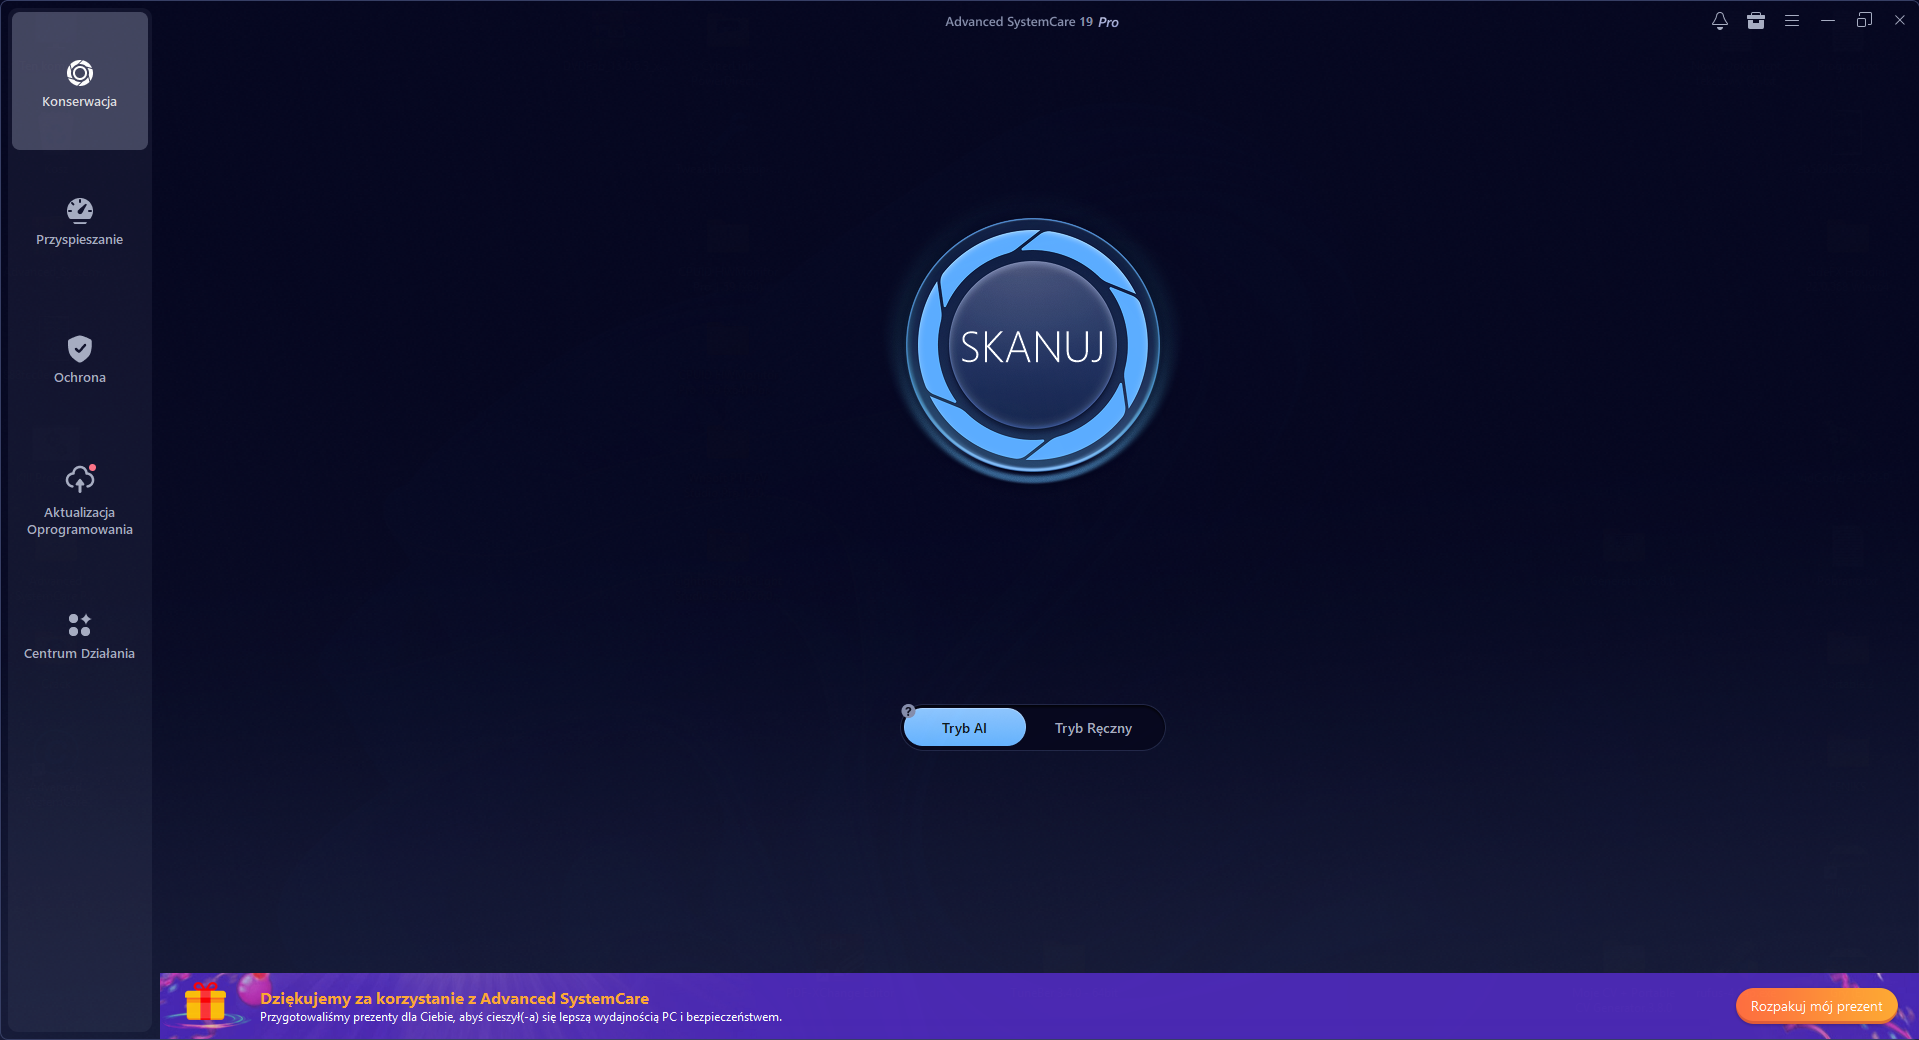Switch to Tryb Ręczny mode
The height and width of the screenshot is (1040, 1919).
(x=1093, y=728)
